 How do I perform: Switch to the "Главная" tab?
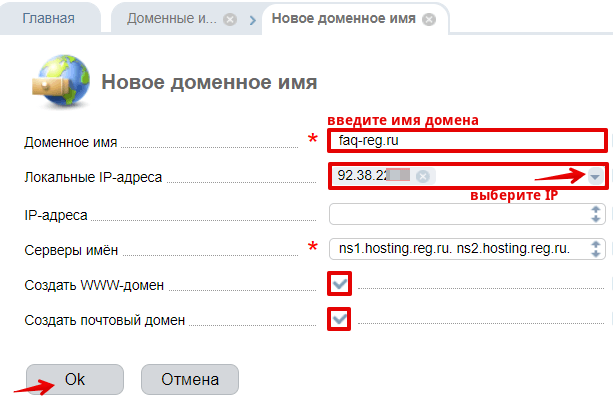[x=48, y=19]
